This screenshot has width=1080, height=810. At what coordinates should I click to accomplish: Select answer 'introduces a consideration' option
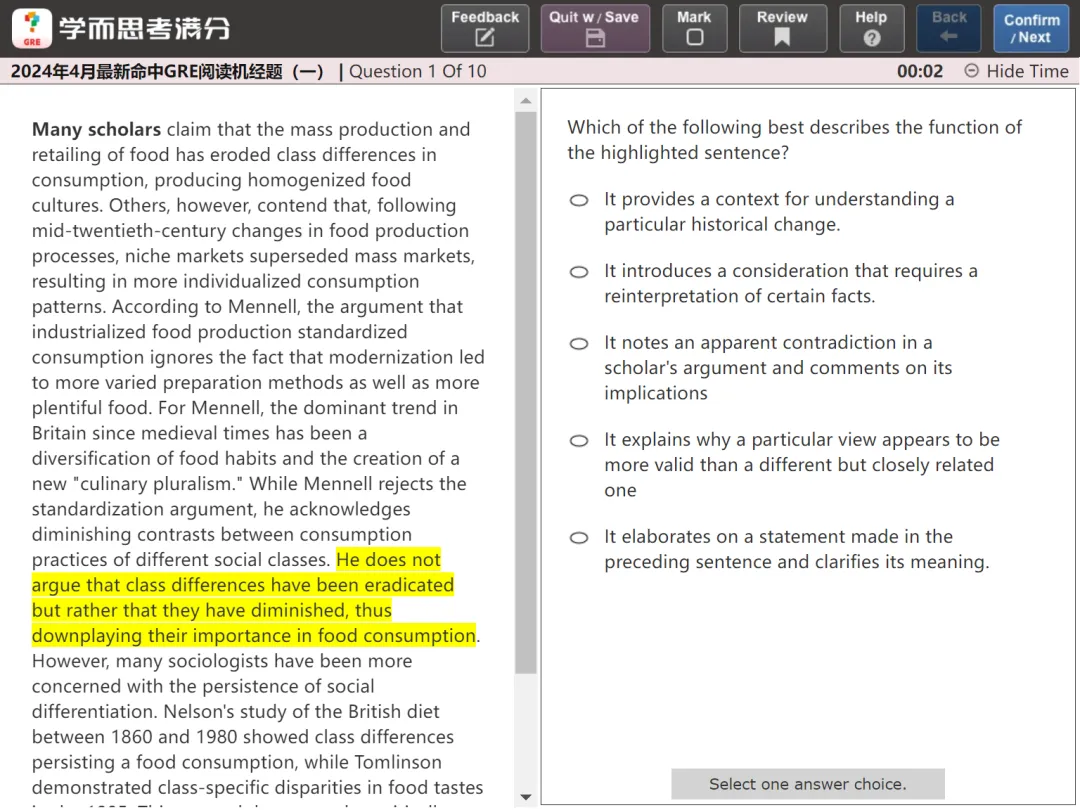(x=579, y=272)
